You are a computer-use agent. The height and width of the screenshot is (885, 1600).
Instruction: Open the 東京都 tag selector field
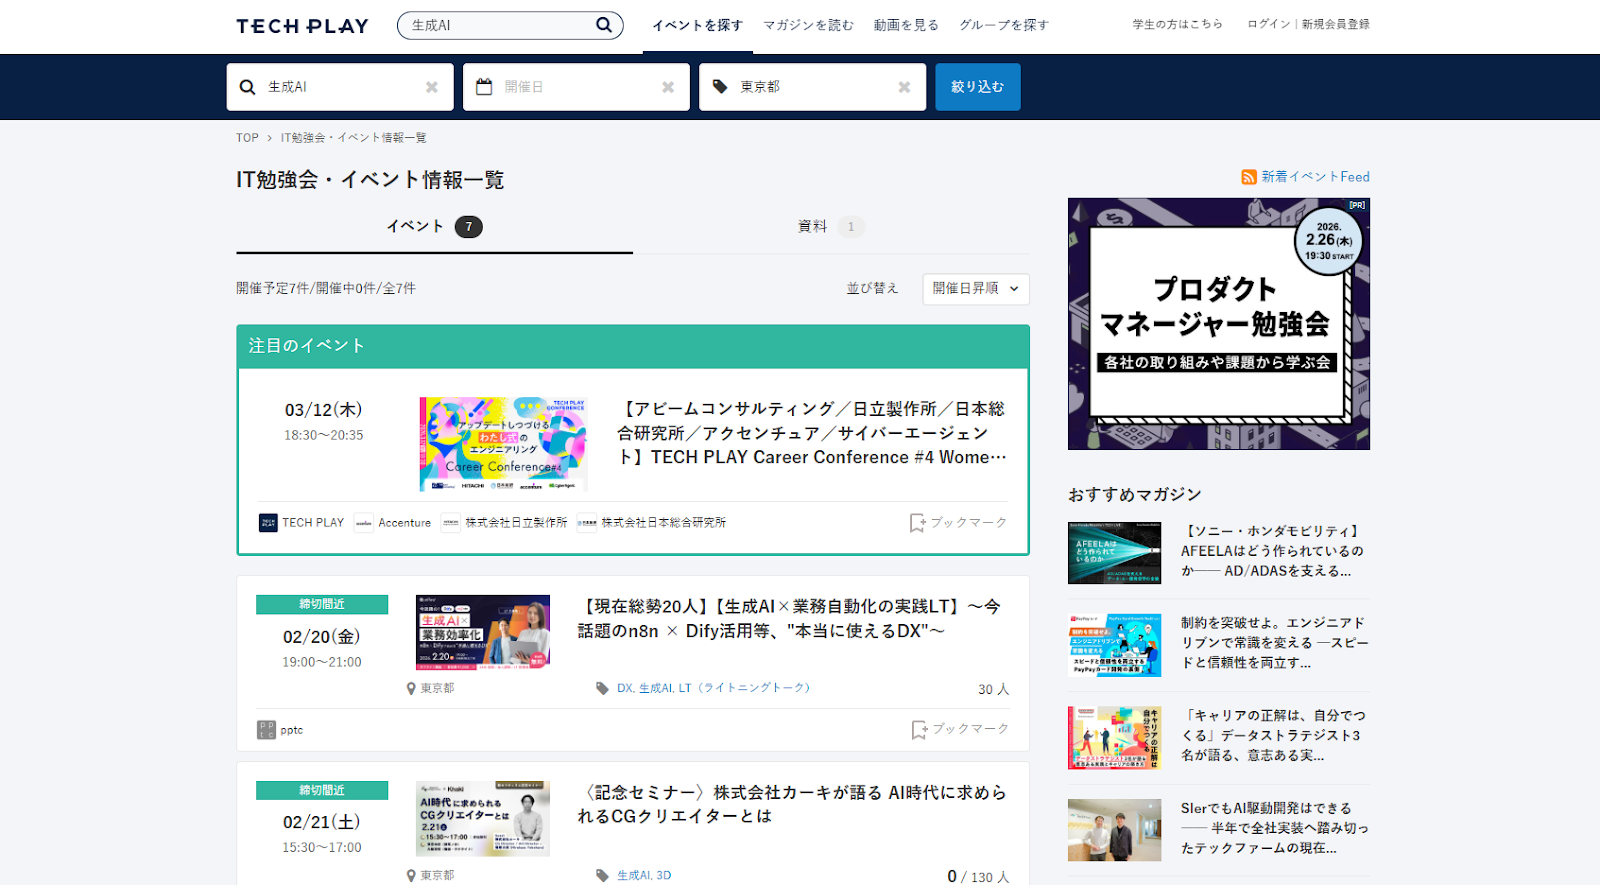click(x=810, y=87)
